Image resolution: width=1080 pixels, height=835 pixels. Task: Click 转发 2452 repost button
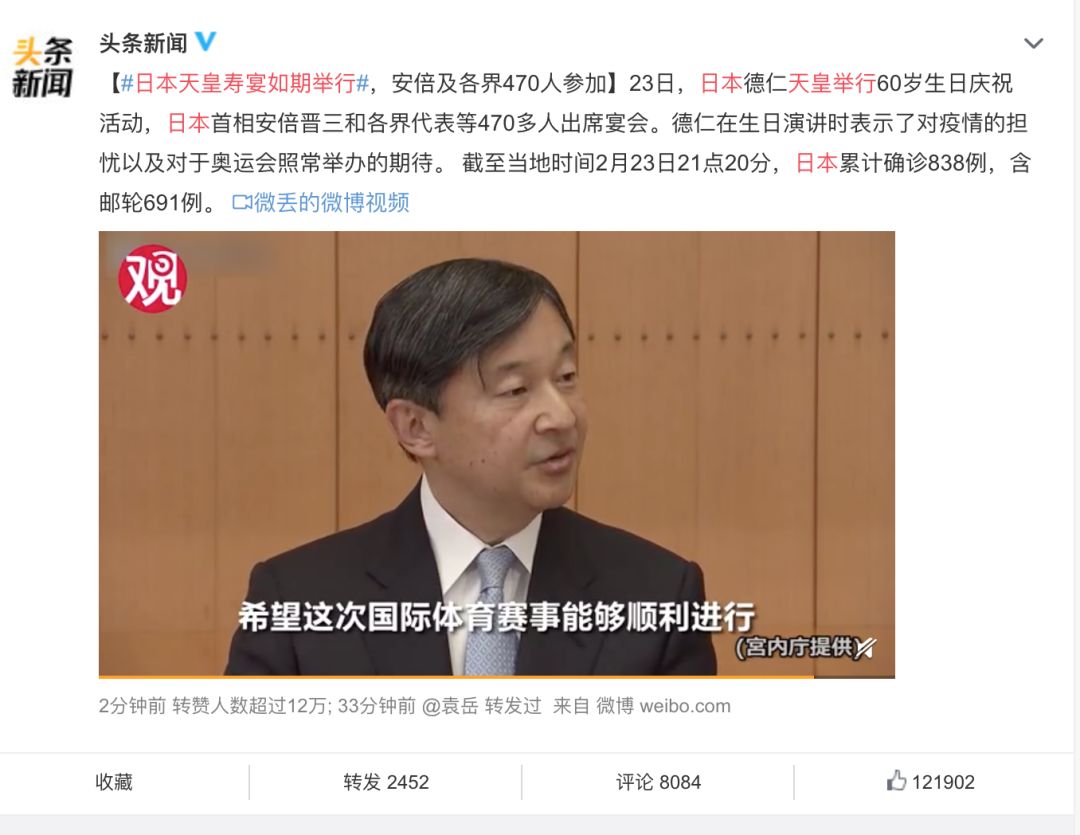[x=386, y=782]
